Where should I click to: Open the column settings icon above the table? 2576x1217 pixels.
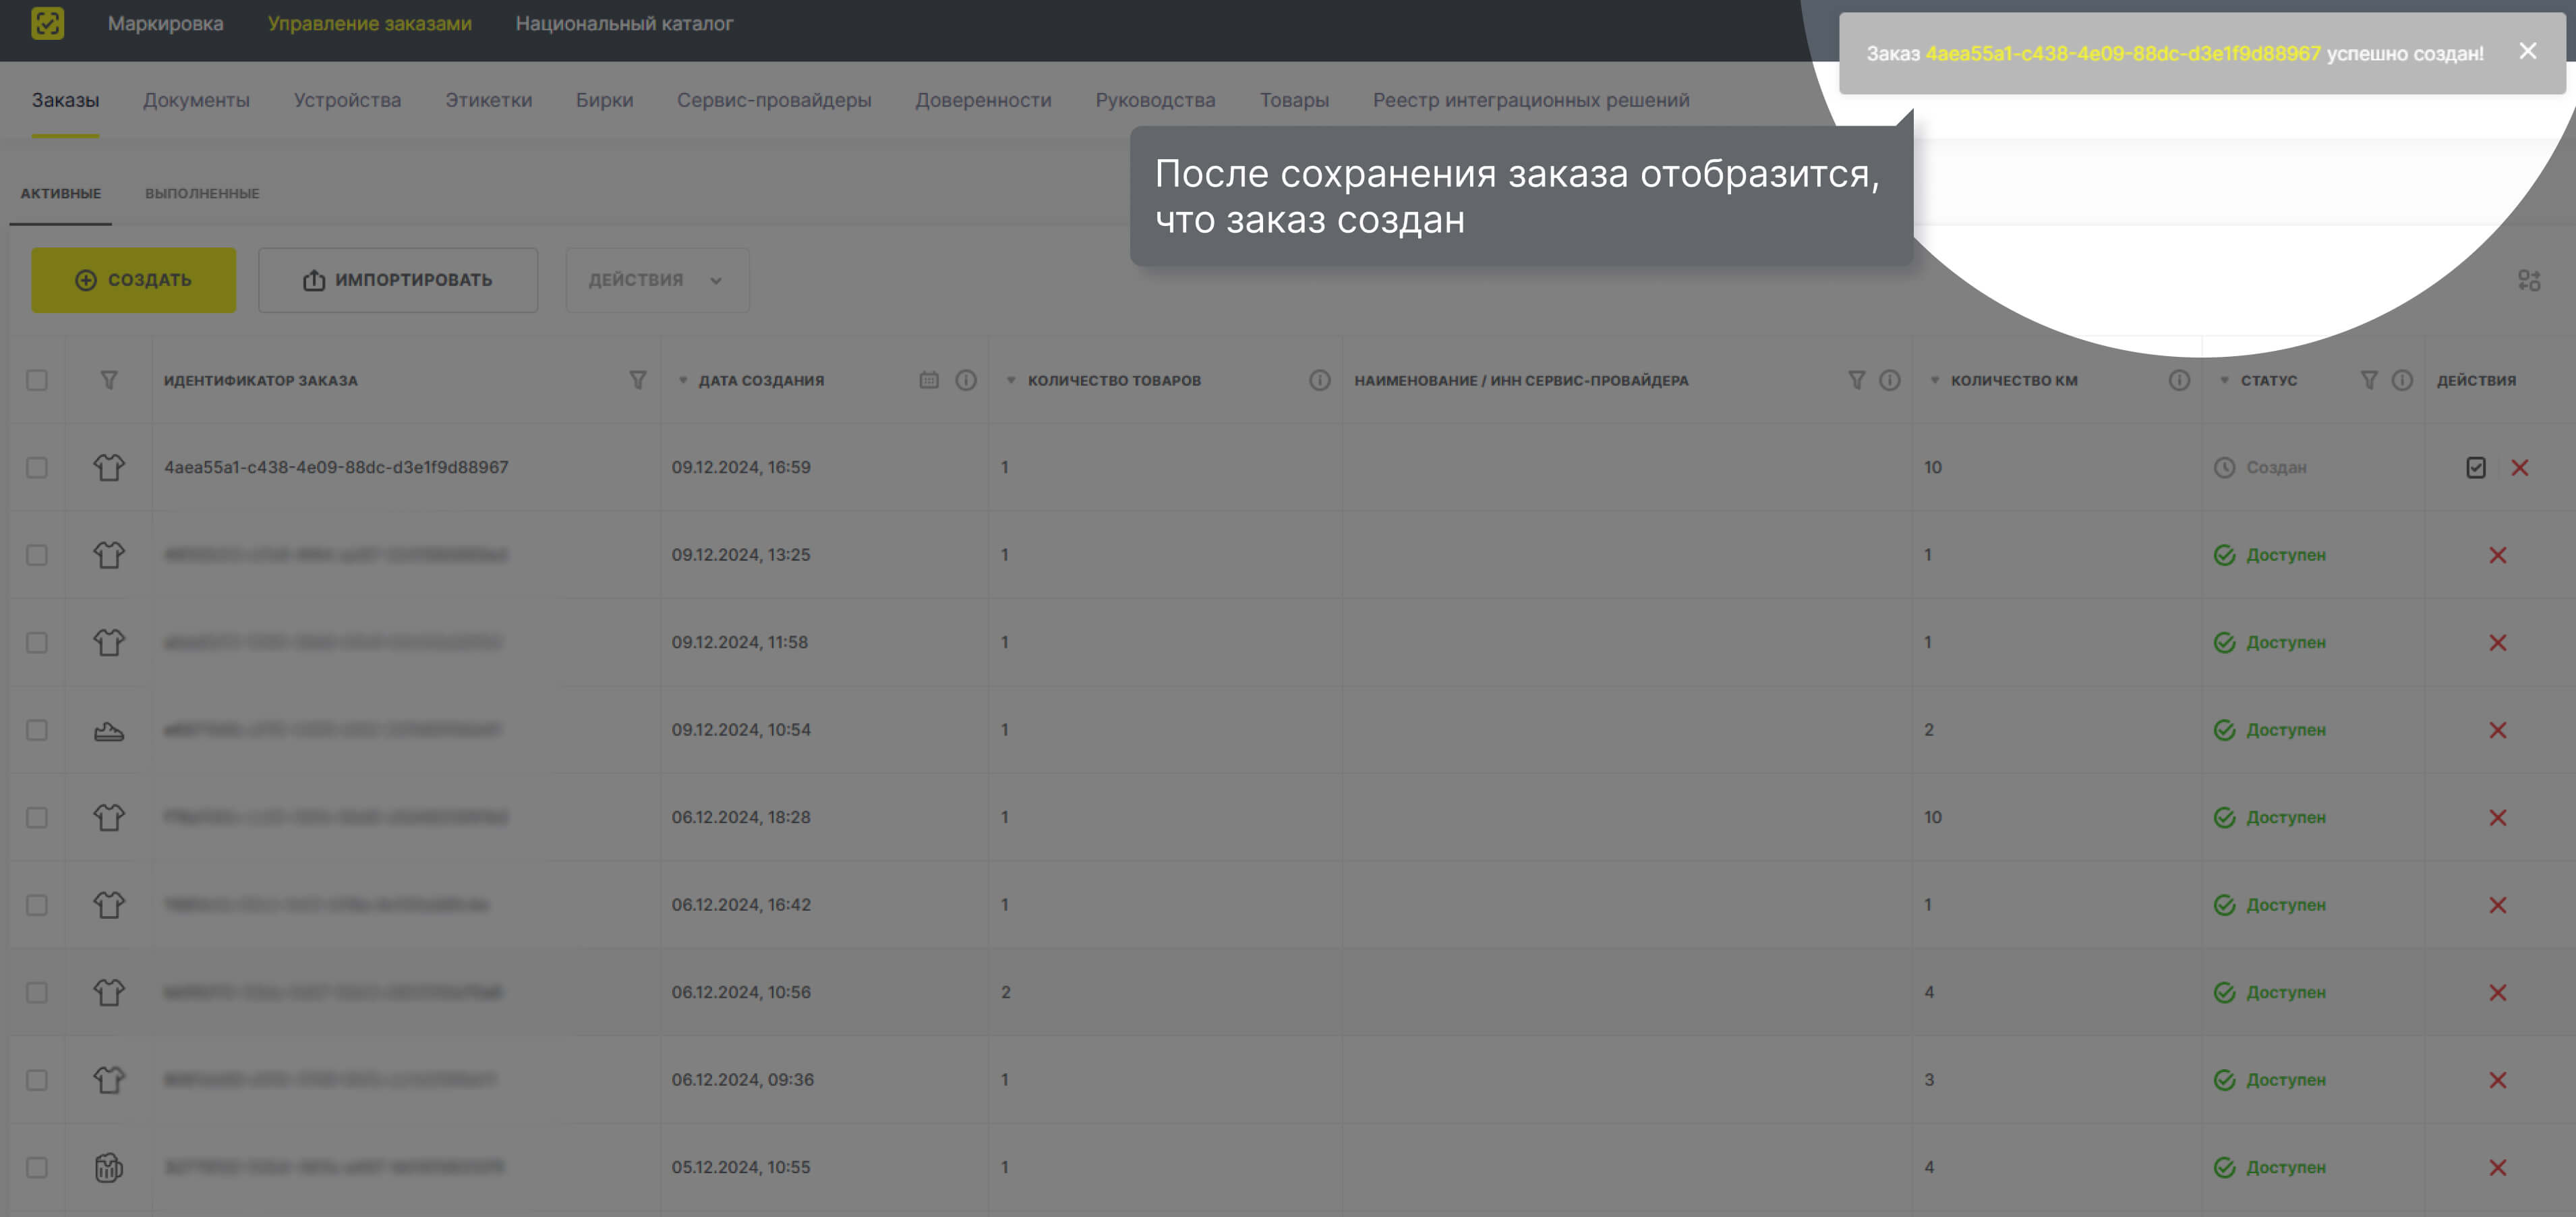coord(2529,280)
